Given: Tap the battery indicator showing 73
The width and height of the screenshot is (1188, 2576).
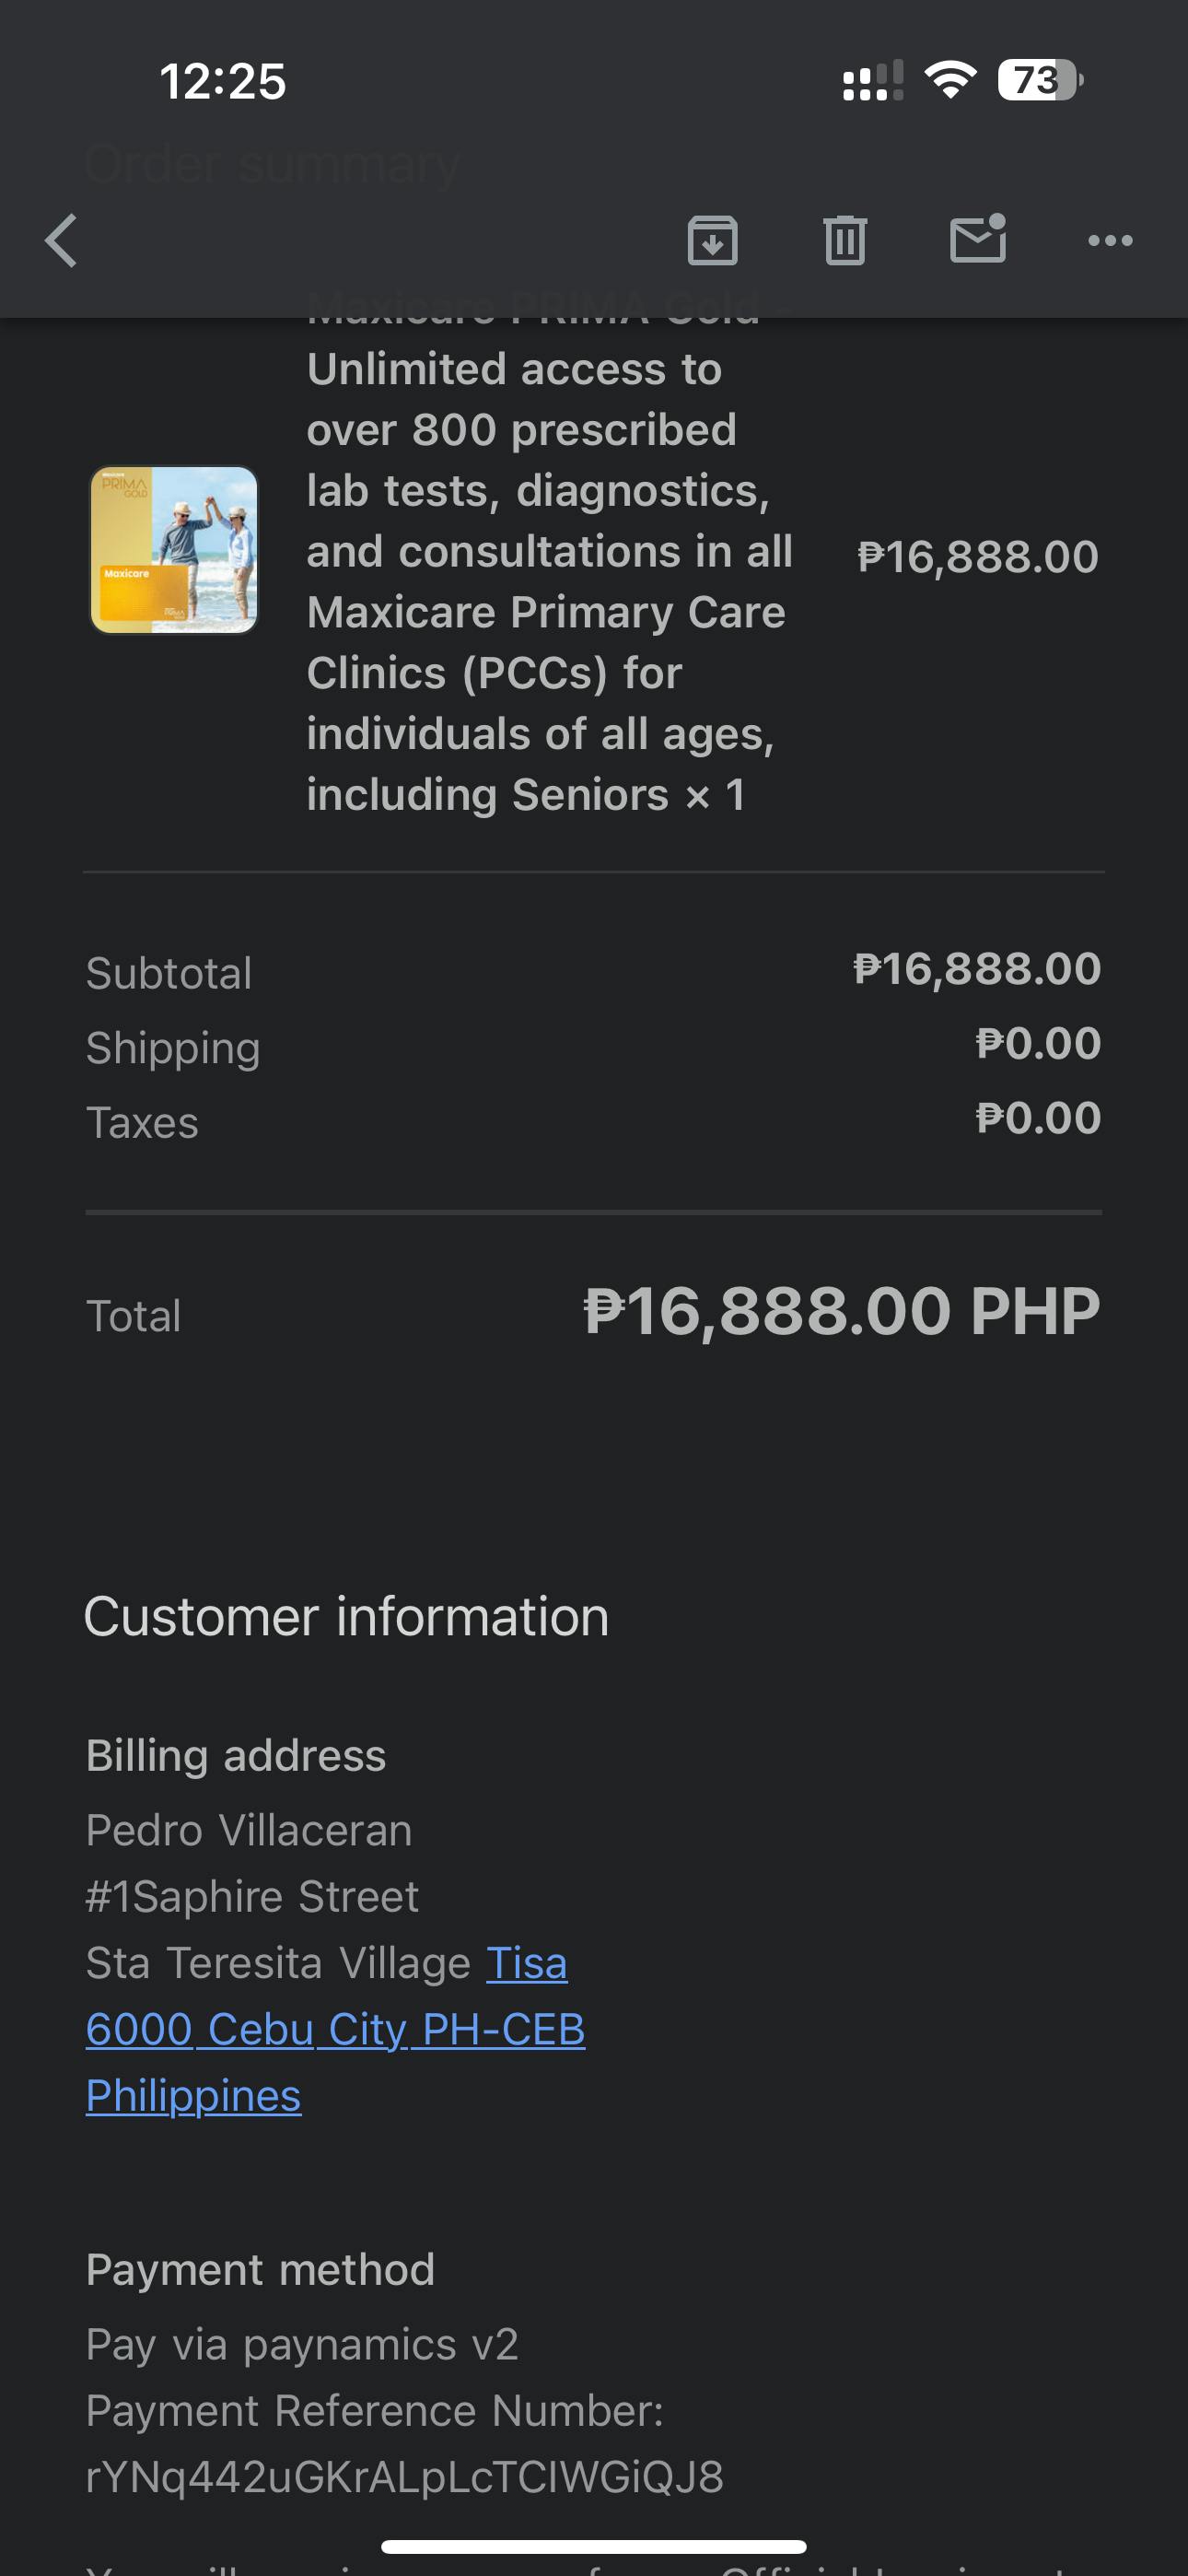Looking at the screenshot, I should tap(1039, 80).
